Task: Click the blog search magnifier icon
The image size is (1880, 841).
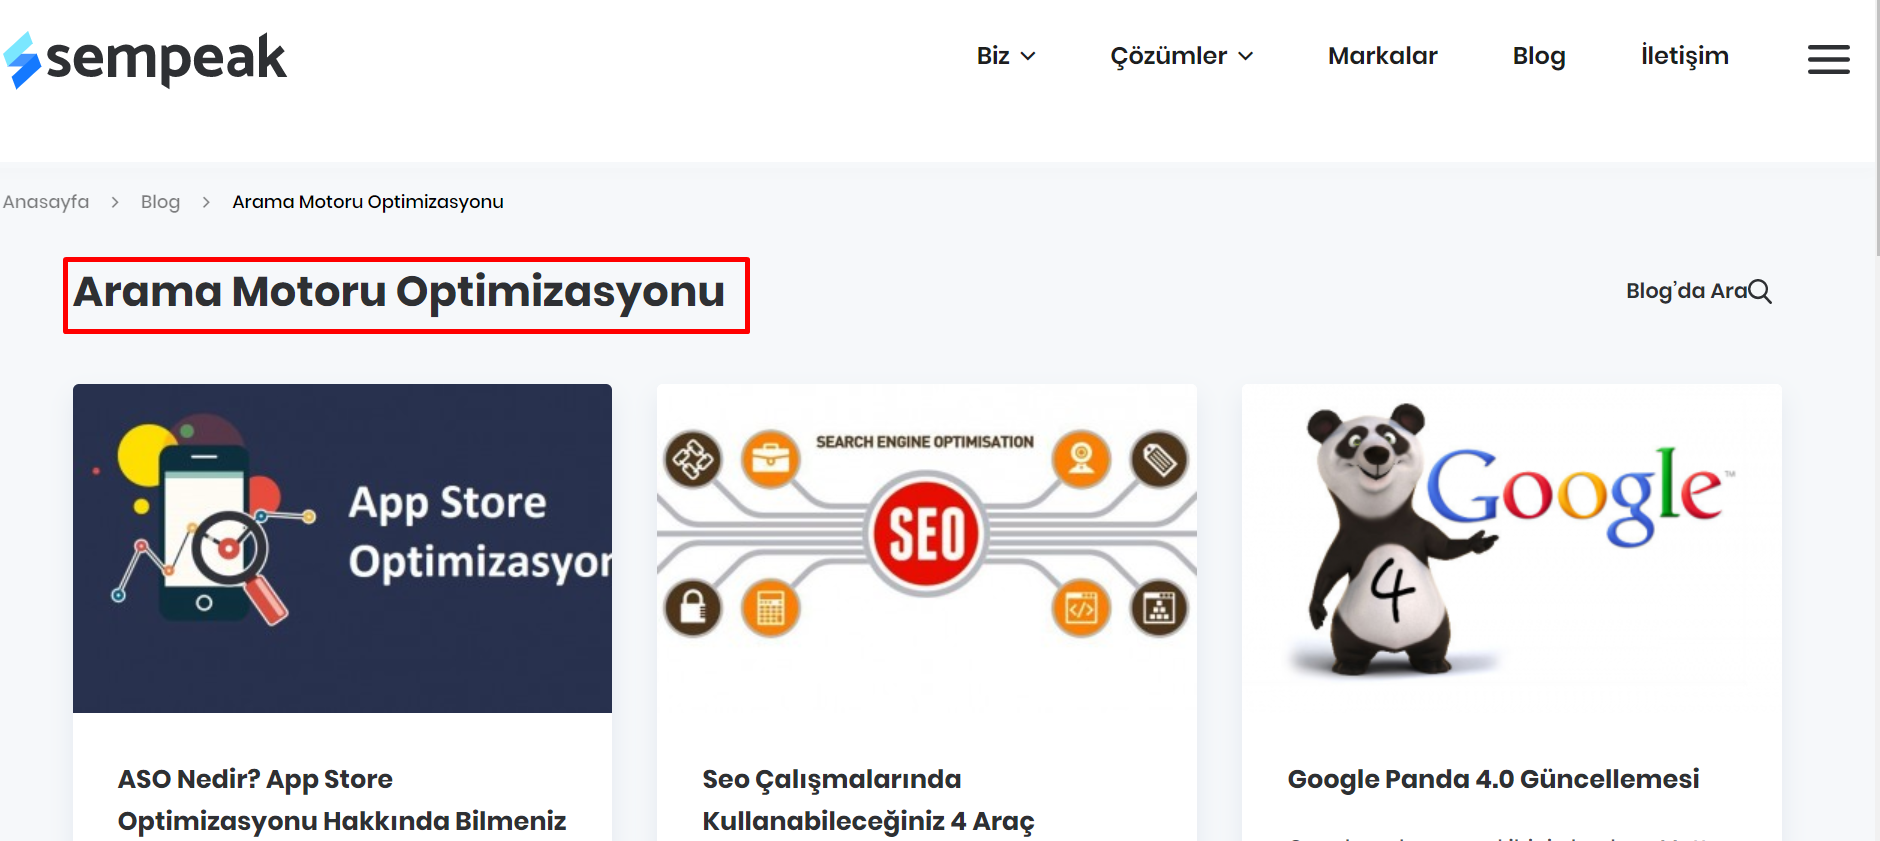Action: [1760, 291]
